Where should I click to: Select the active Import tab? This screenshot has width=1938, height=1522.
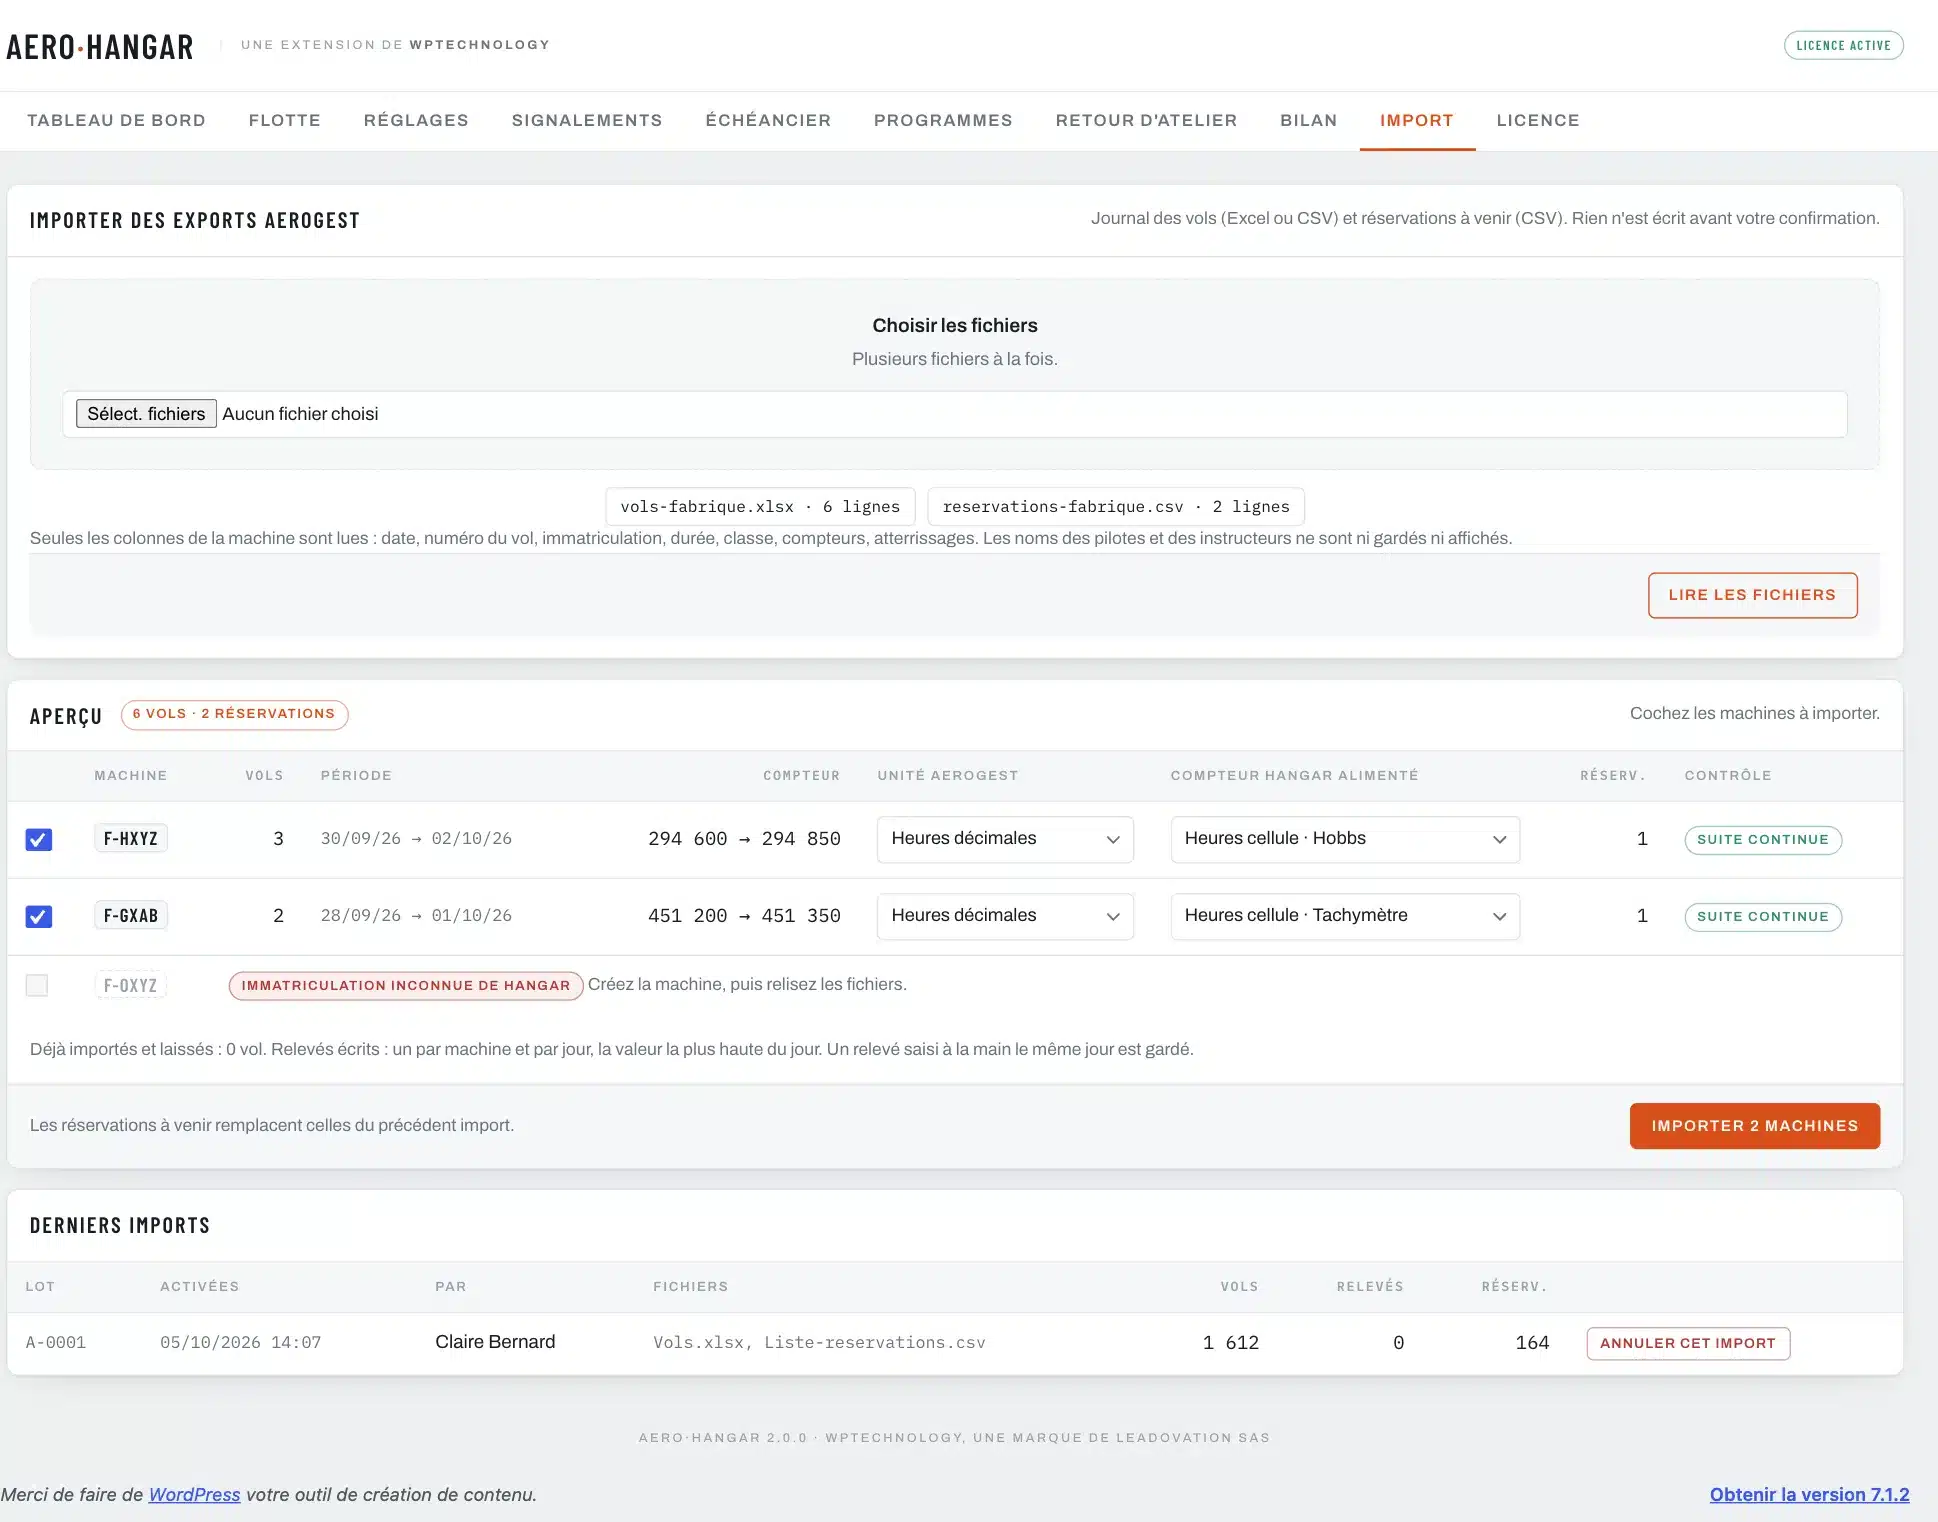(1417, 120)
